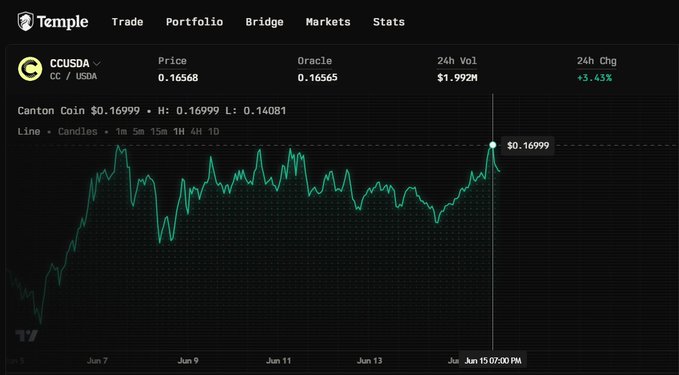This screenshot has height=375, width=679.
Task: Click the Jun 15 07:00 PM time label
Action: pyautogui.click(x=493, y=360)
